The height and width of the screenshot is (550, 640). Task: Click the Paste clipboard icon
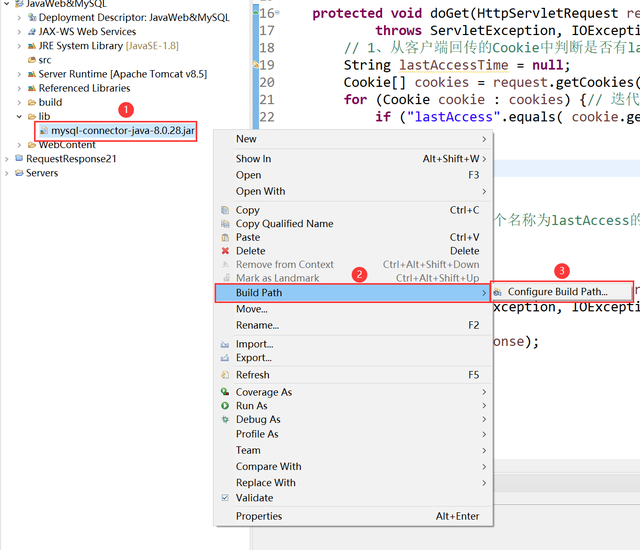(x=225, y=237)
